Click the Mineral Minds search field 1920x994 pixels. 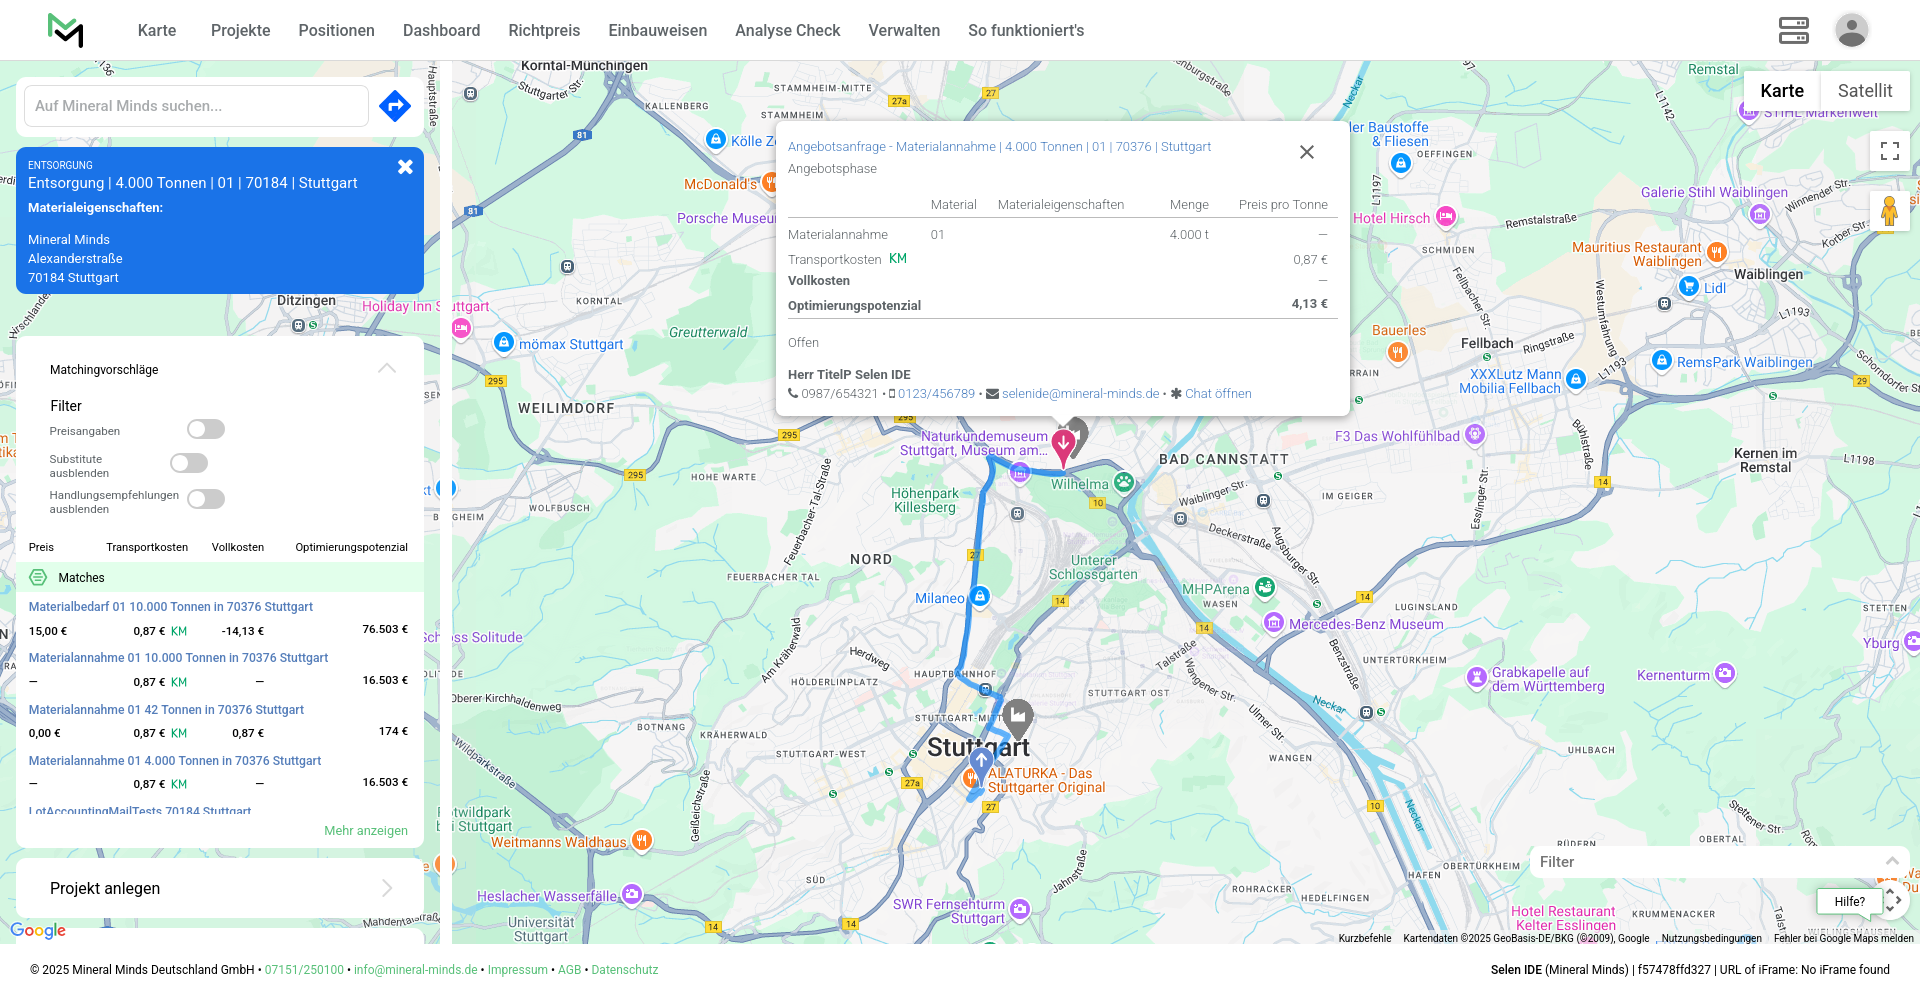tap(196, 106)
